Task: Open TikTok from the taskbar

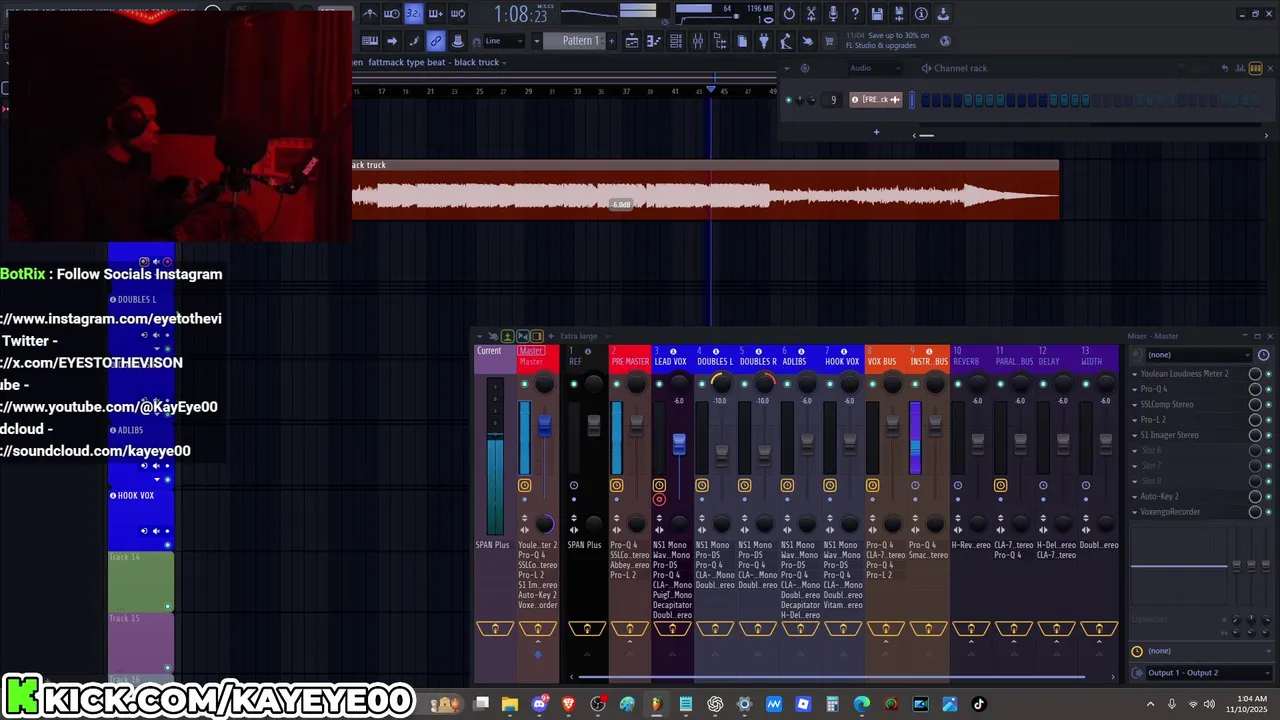Action: (978, 704)
